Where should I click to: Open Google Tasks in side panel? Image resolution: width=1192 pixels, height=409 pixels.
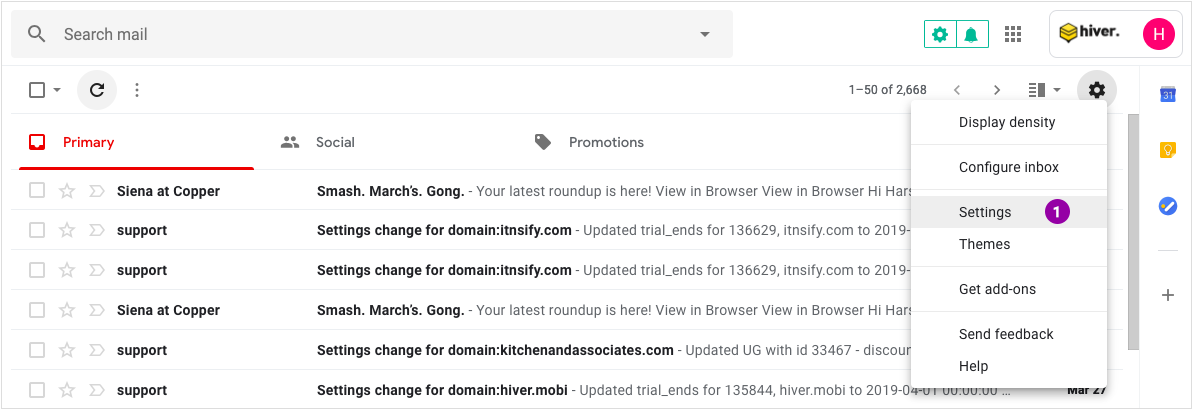point(1168,205)
